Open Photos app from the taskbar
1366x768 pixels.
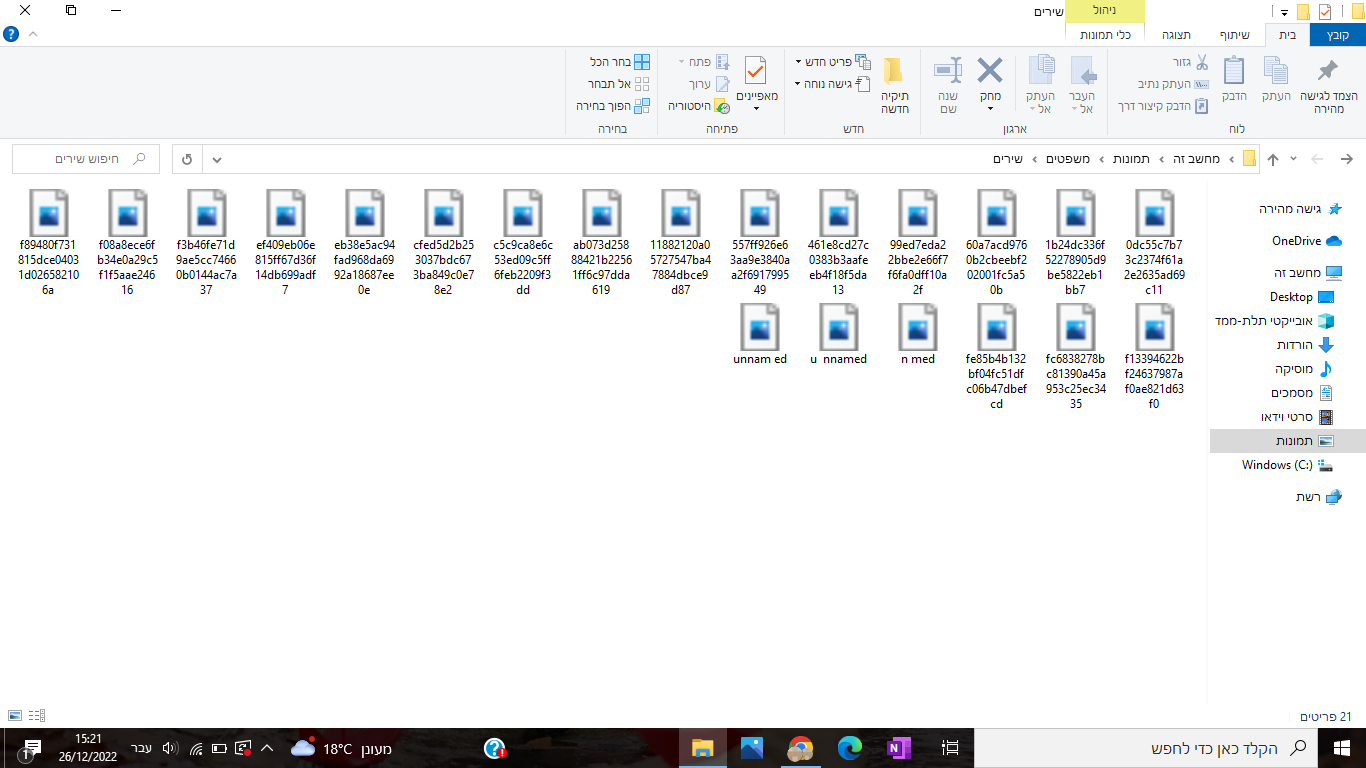(x=752, y=748)
